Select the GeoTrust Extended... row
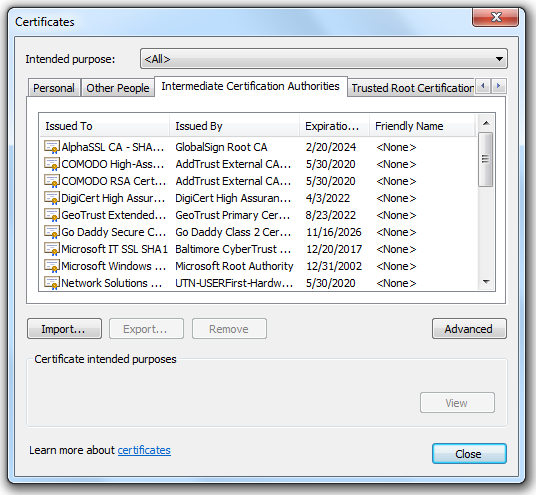The width and height of the screenshot is (536, 495). 258,215
